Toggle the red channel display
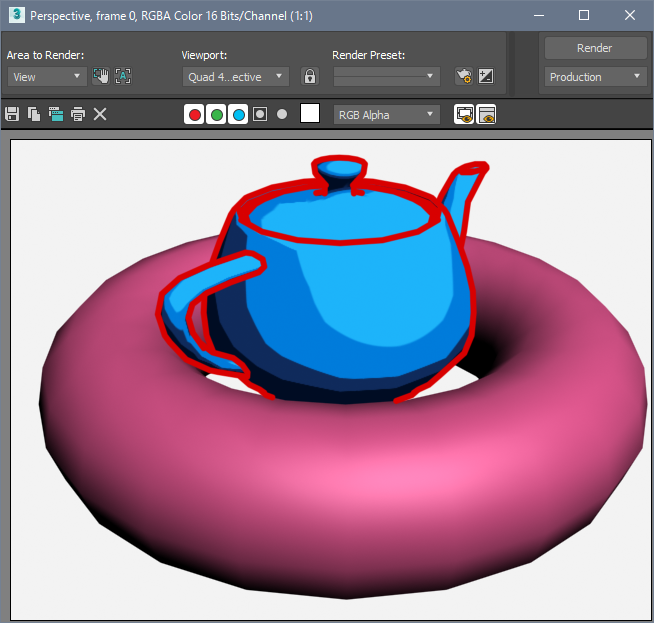 [194, 115]
